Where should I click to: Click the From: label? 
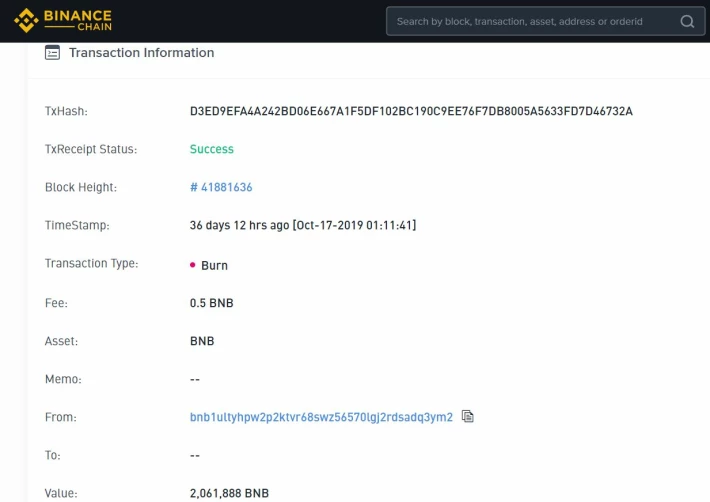click(x=61, y=417)
